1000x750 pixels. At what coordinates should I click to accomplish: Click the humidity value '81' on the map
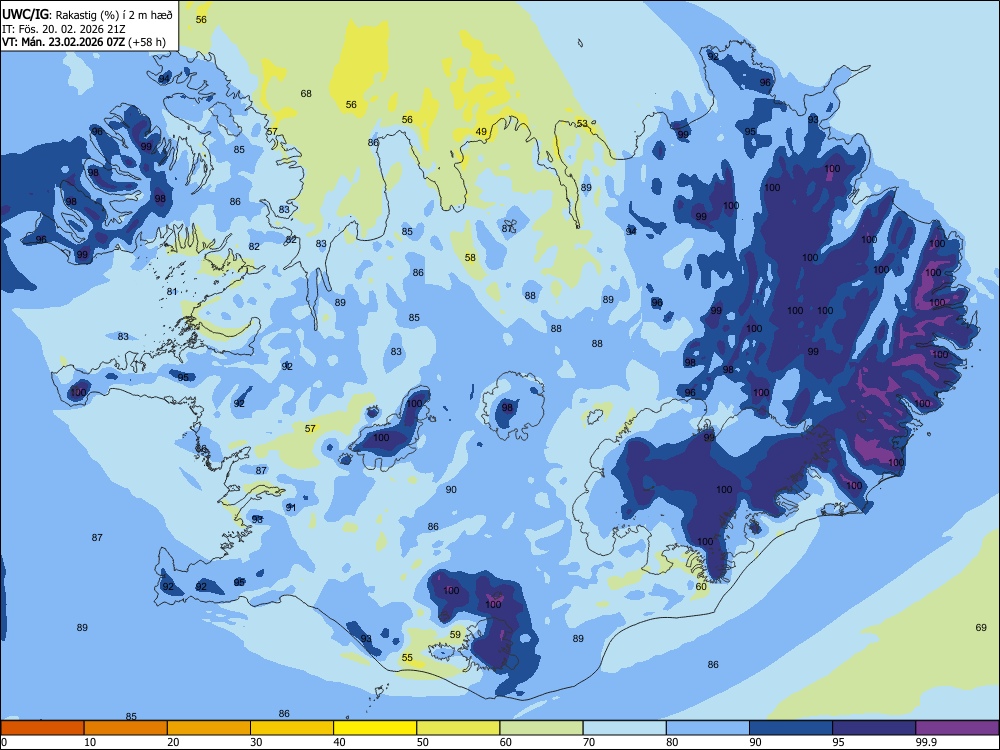point(172,291)
